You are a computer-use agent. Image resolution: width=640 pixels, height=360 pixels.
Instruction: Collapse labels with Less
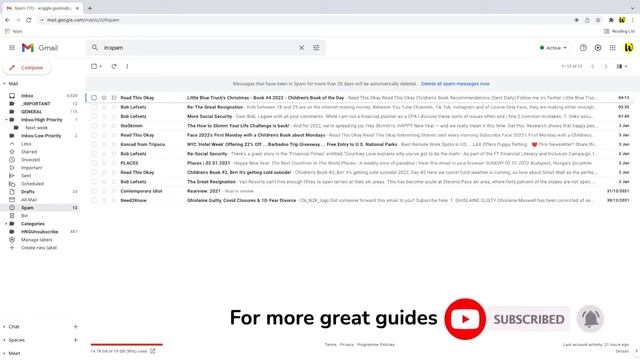(x=26, y=144)
